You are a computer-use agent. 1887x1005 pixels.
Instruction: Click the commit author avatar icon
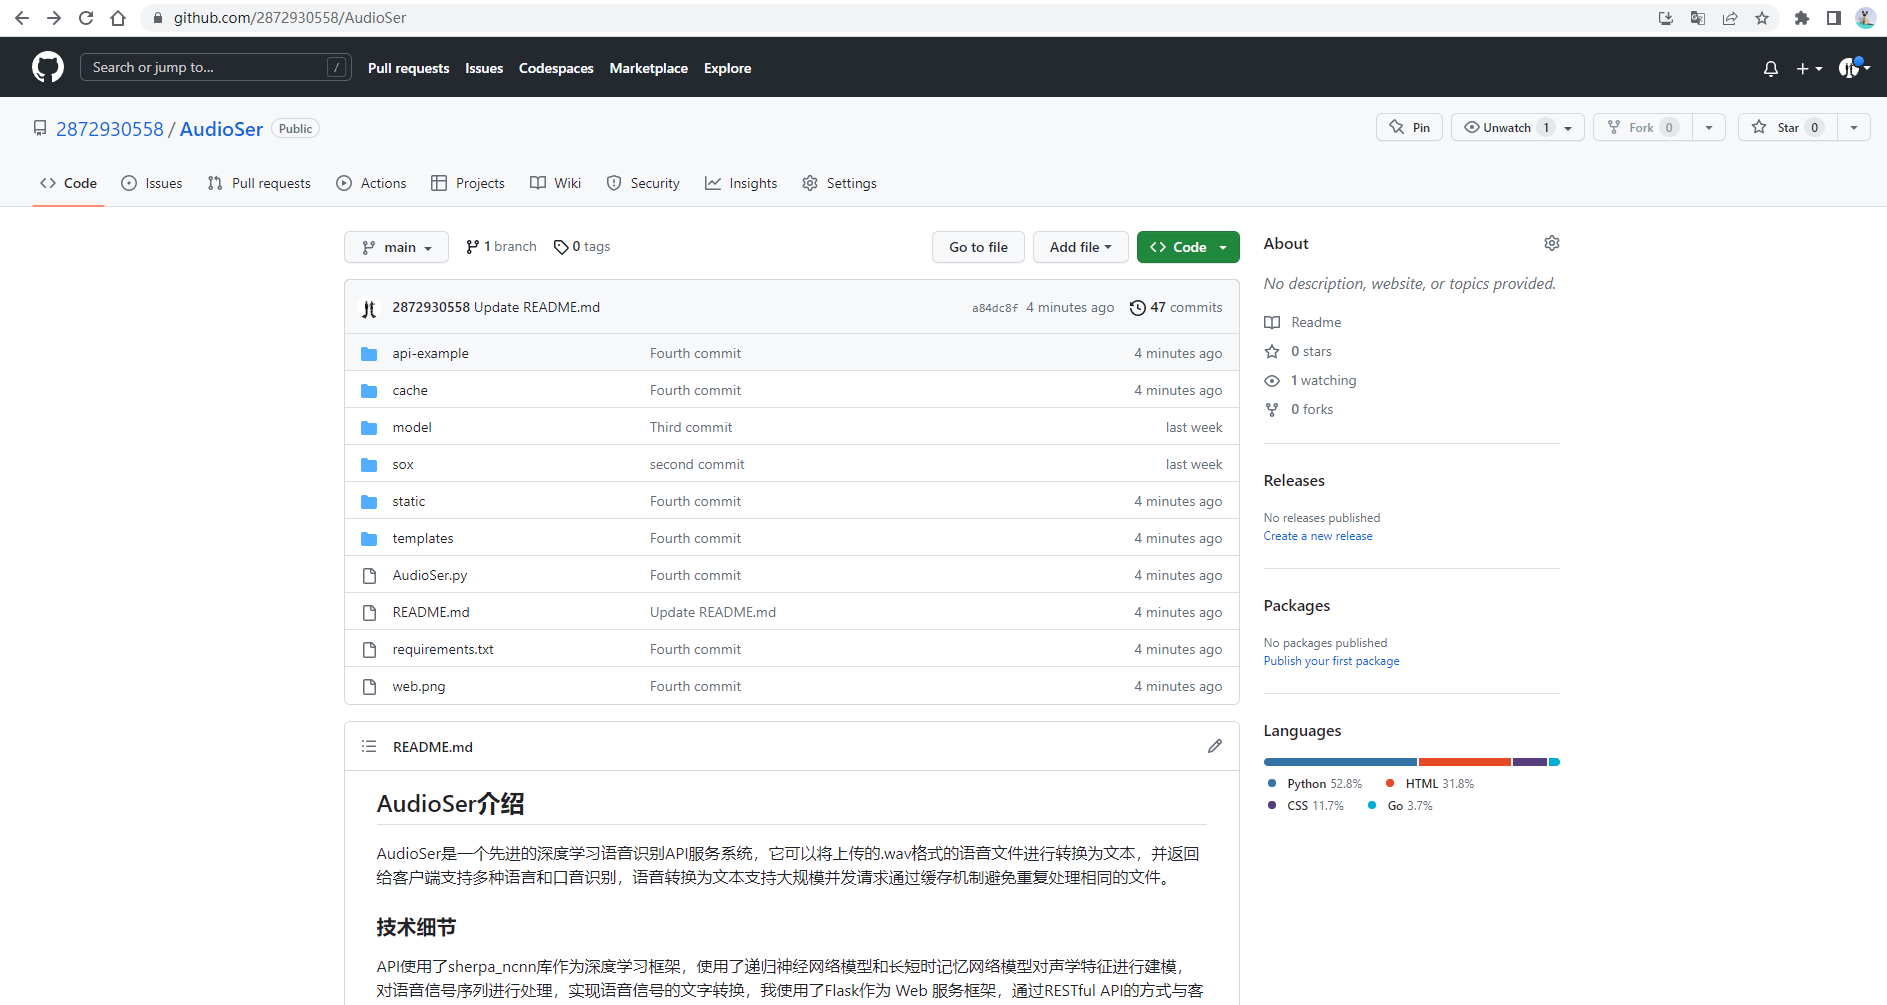coord(369,308)
